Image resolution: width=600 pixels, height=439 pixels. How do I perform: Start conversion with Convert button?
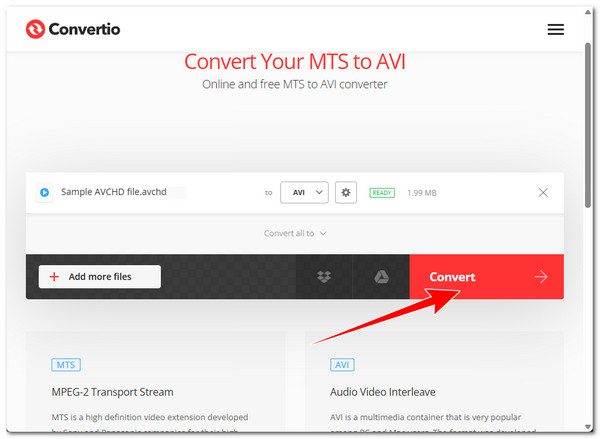[486, 276]
